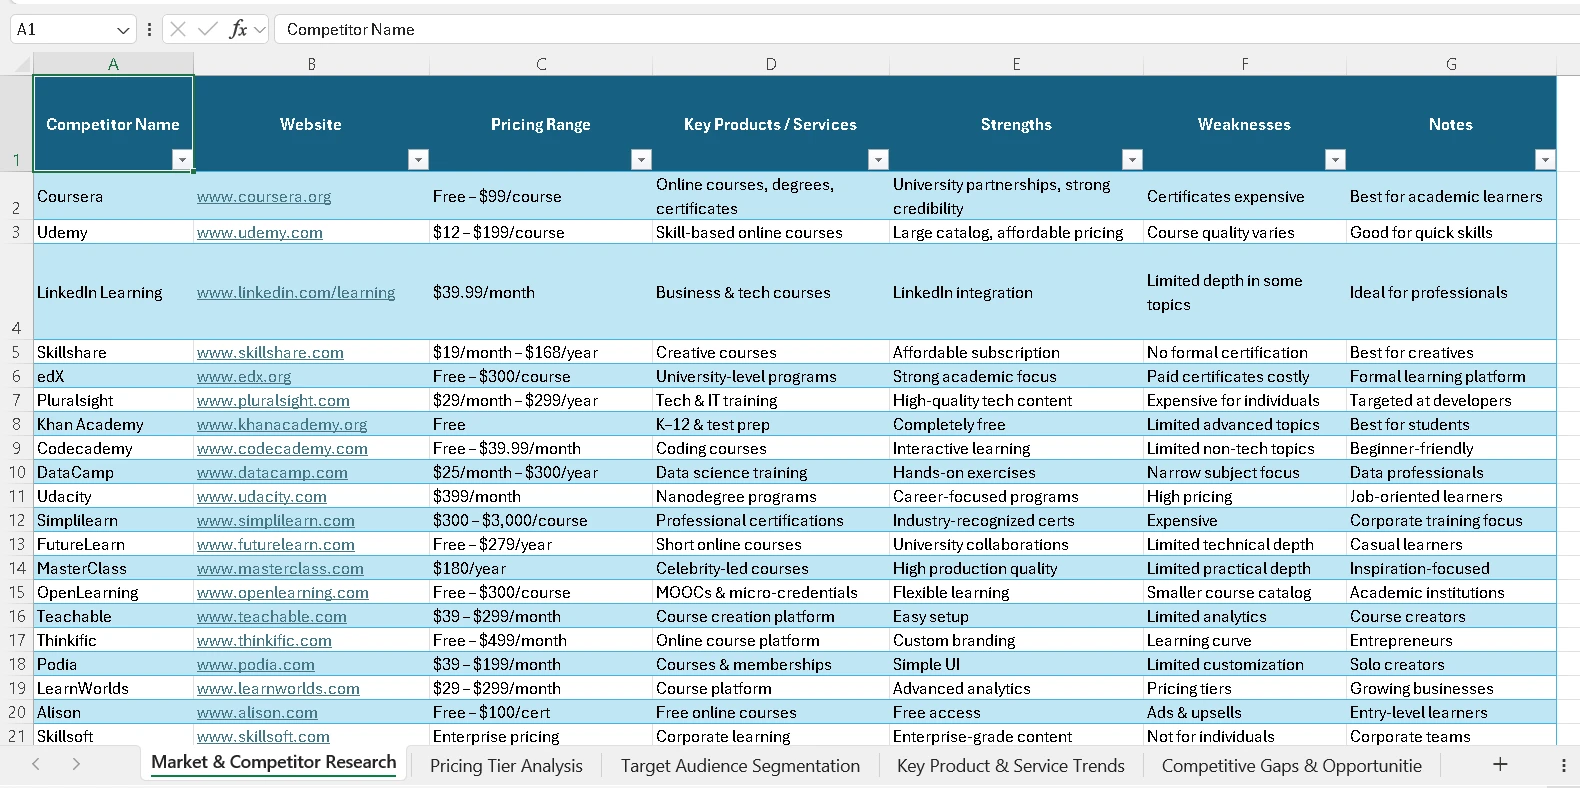Visit the www.skillshare.com link
The image size is (1580, 788).
click(270, 353)
